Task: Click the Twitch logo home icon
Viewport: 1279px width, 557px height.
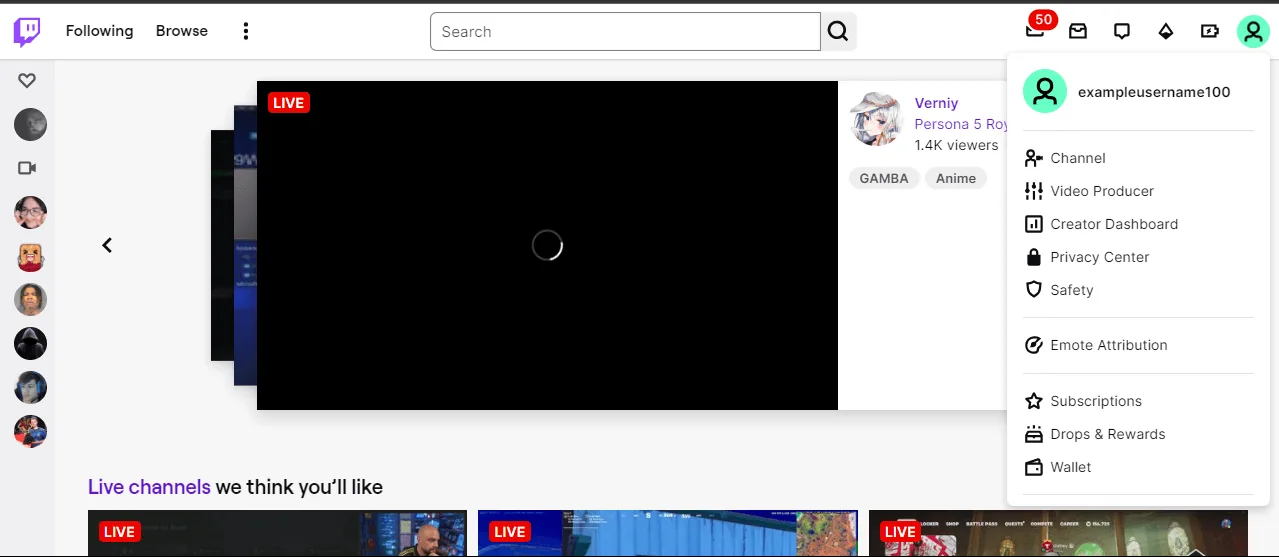Action: (27, 32)
